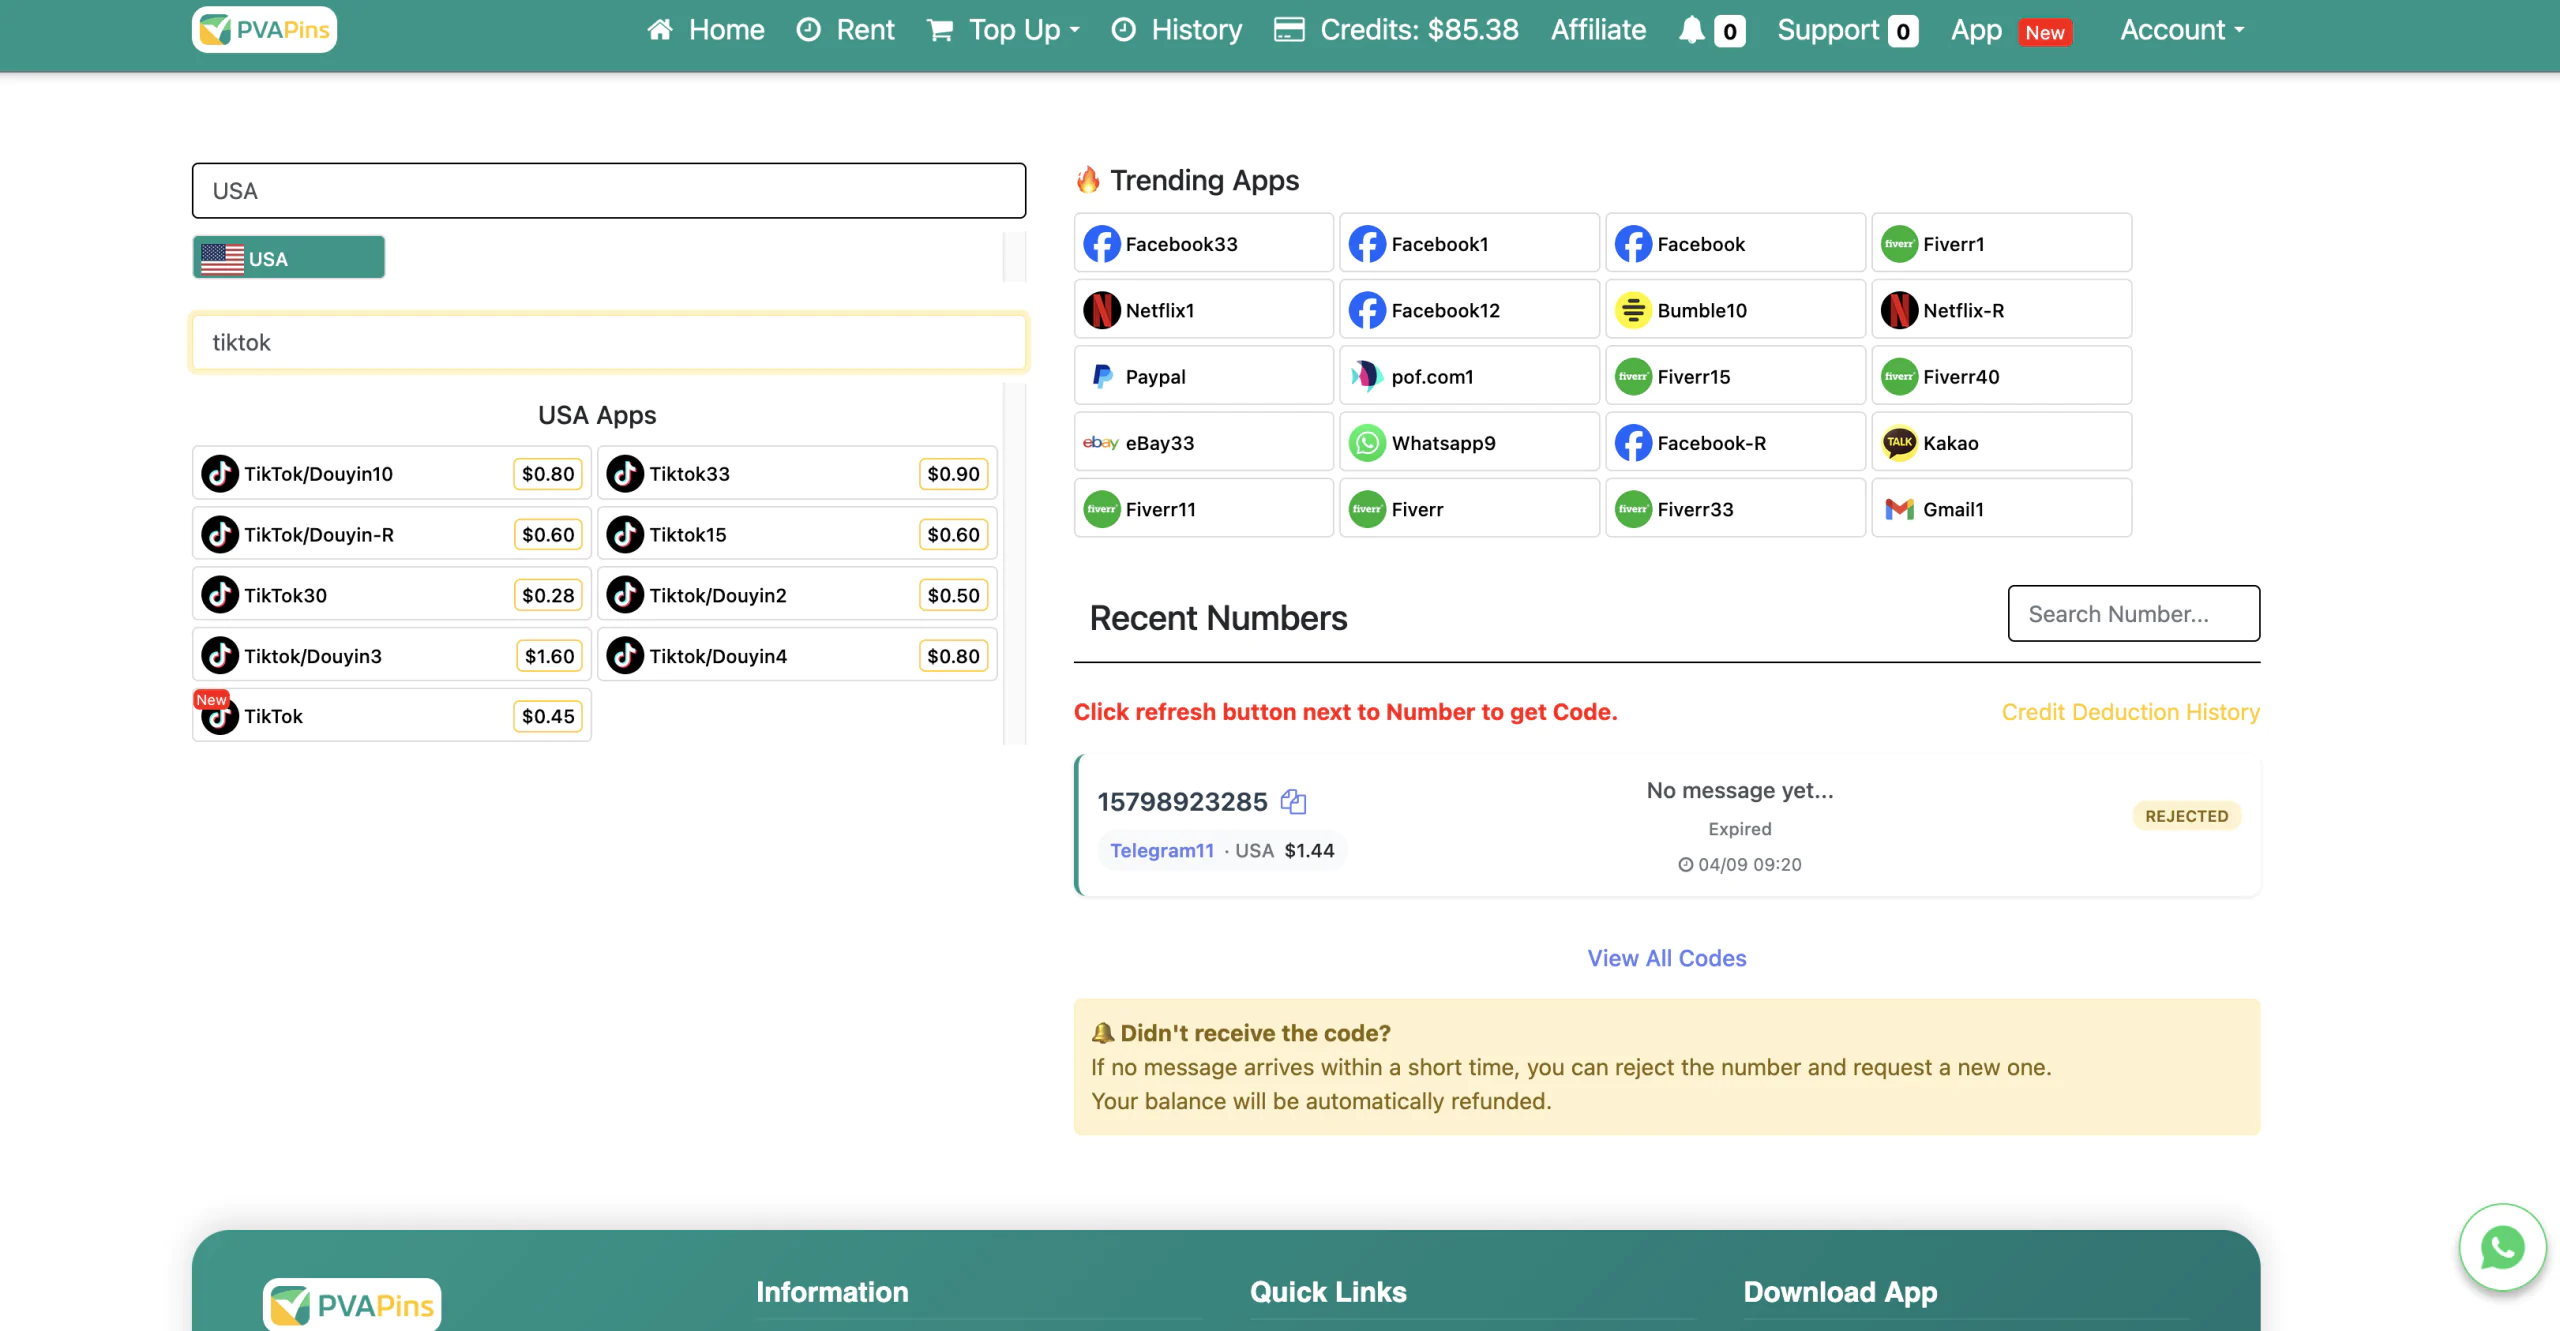Viewport: 2560px width, 1331px height.
Task: Go to Home in navigation bar
Action: click(x=706, y=30)
